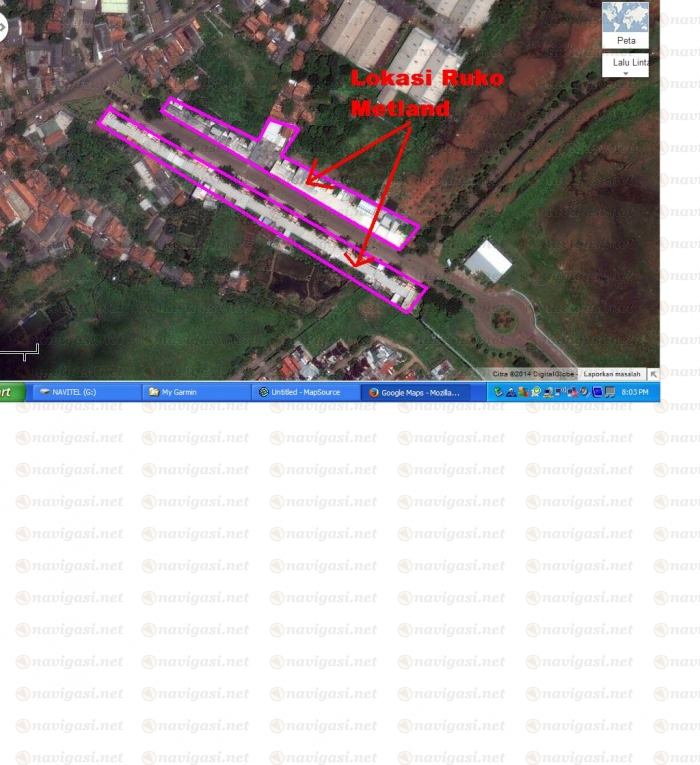Screen dimensions: 700x765
Task: Click the white-roofed building near the roundabout
Action: pyautogui.click(x=488, y=261)
